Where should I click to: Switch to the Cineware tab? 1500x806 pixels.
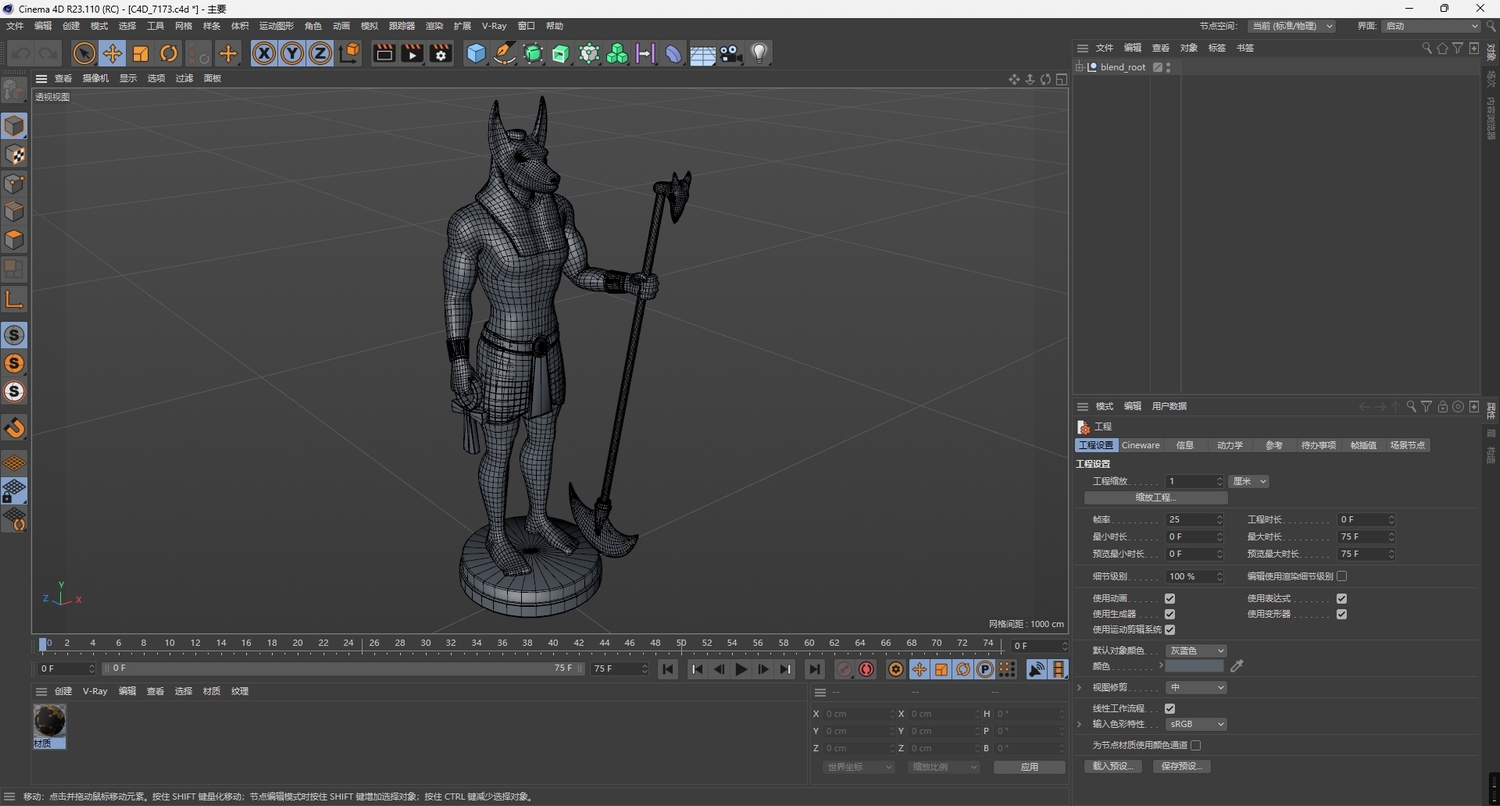pyautogui.click(x=1140, y=445)
